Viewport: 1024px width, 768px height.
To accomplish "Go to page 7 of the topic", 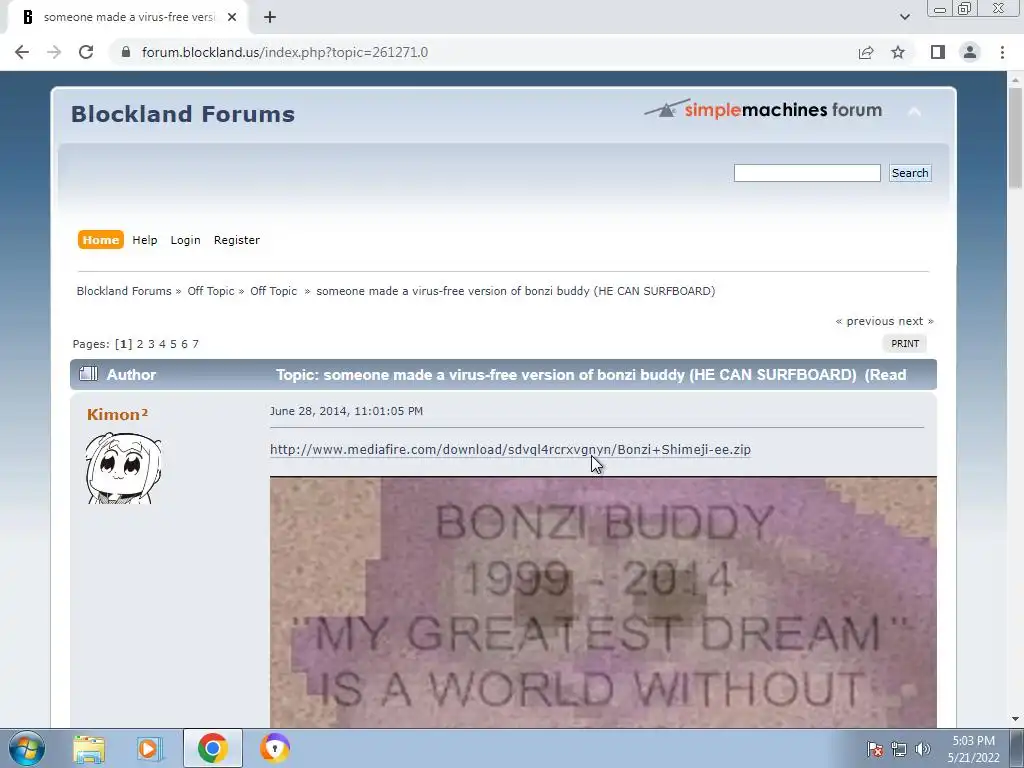I will coord(195,344).
